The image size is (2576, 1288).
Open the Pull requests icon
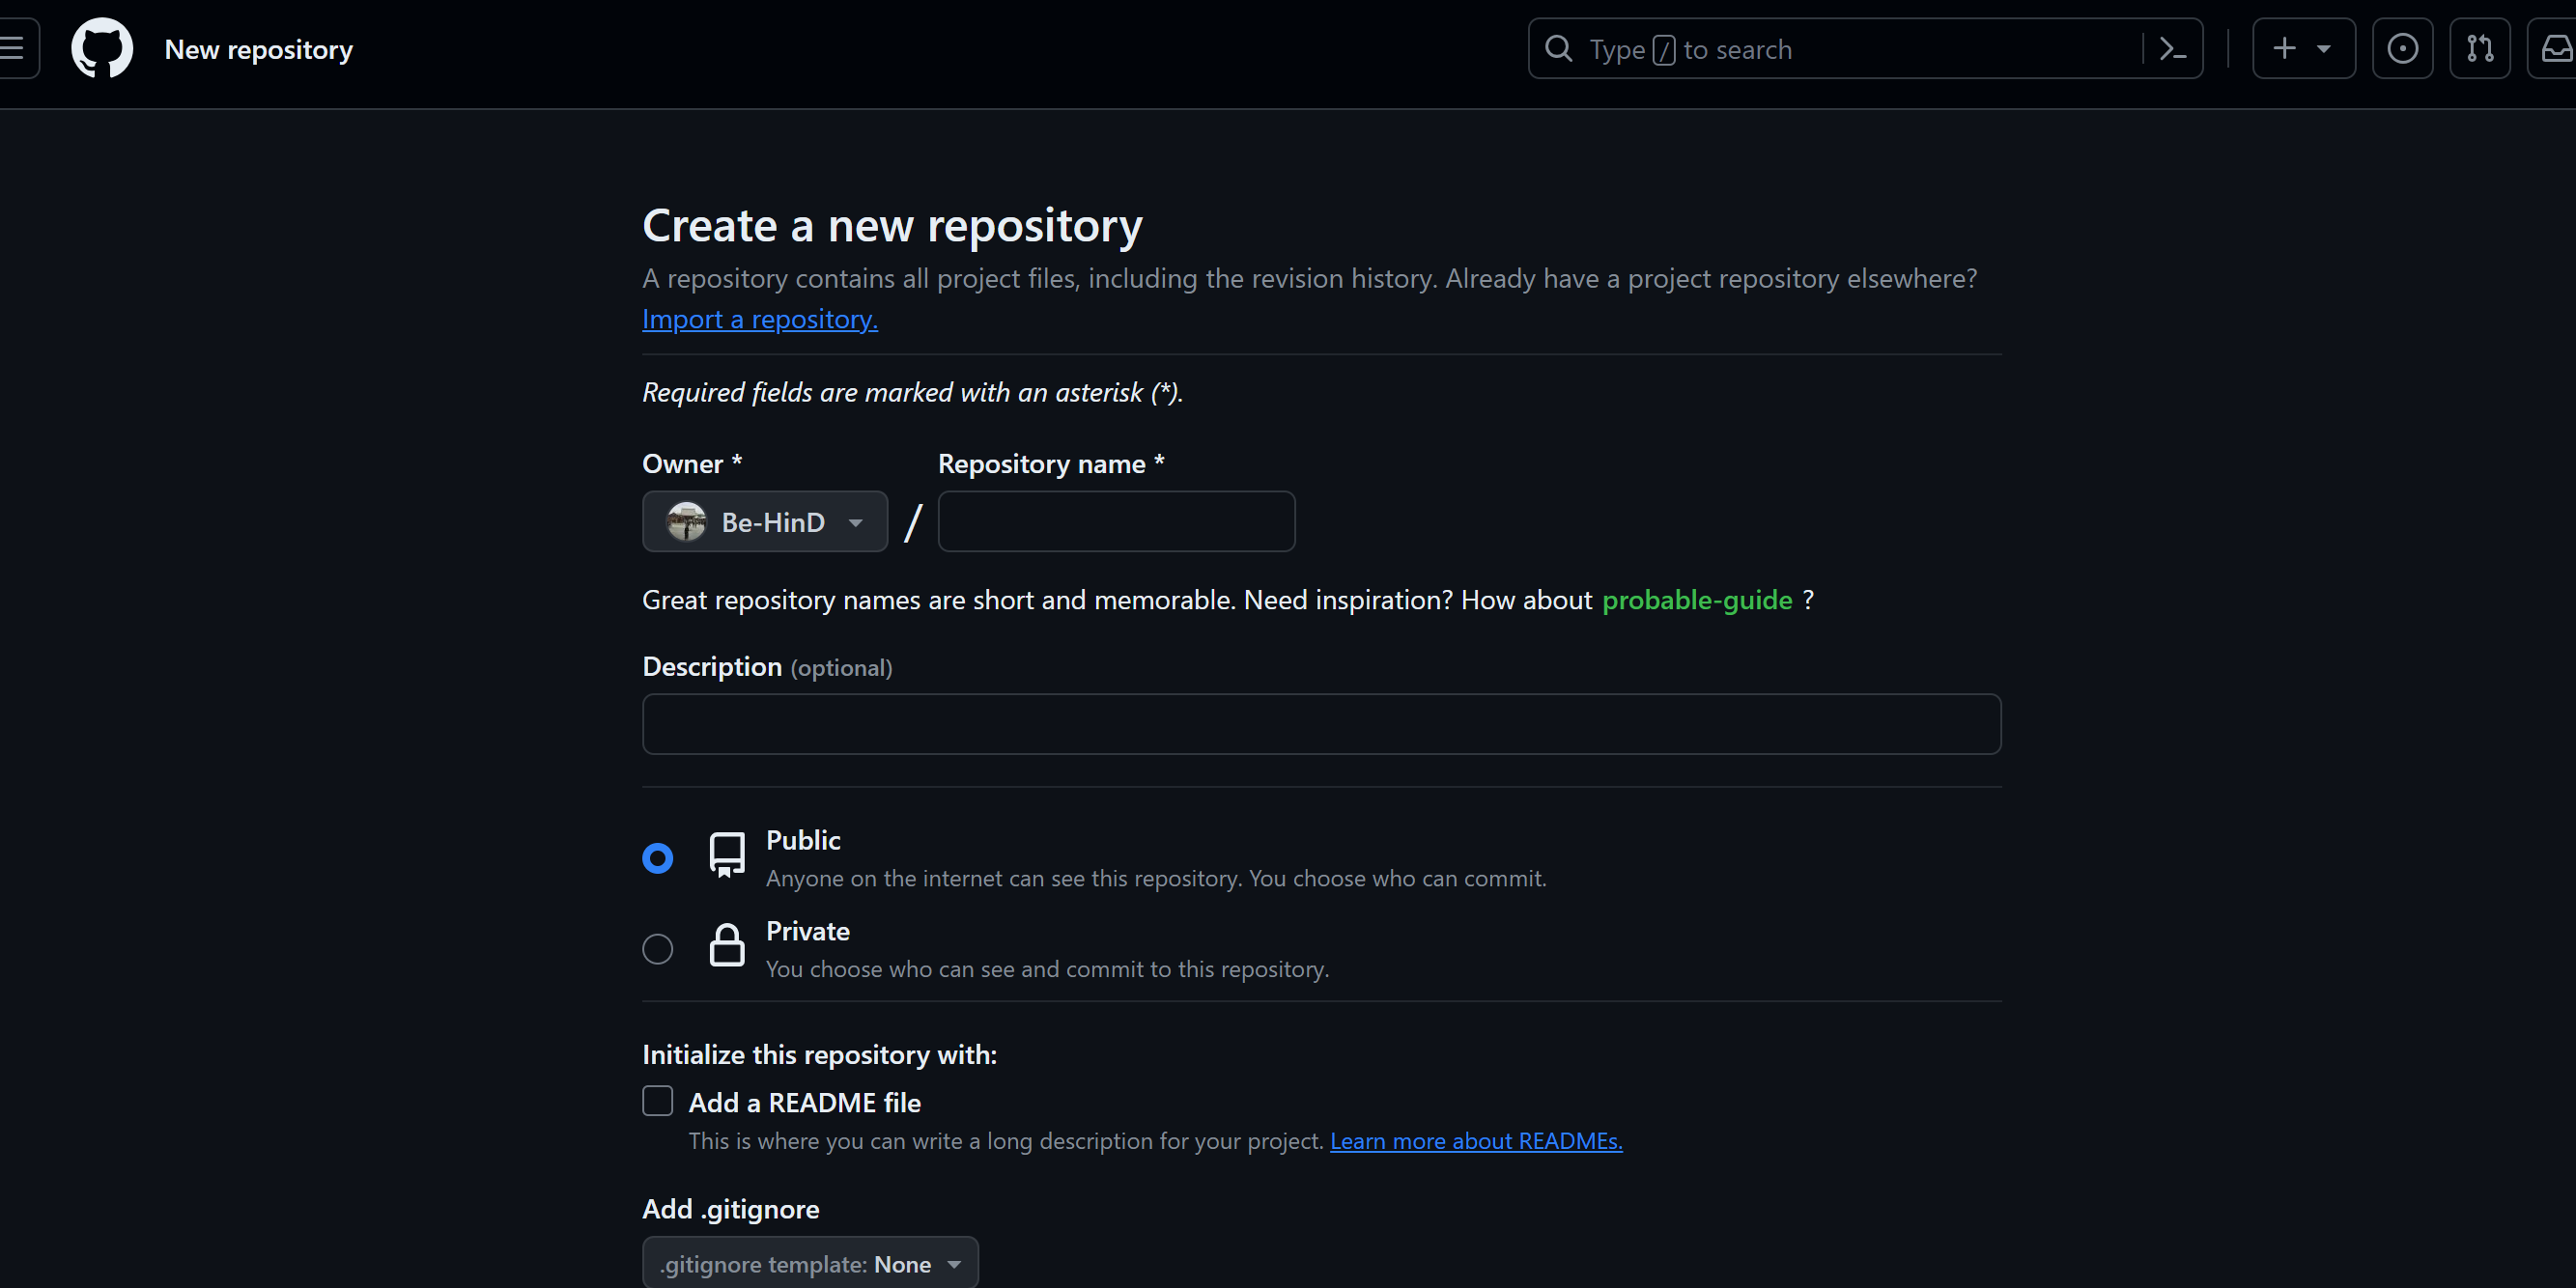[2479, 48]
